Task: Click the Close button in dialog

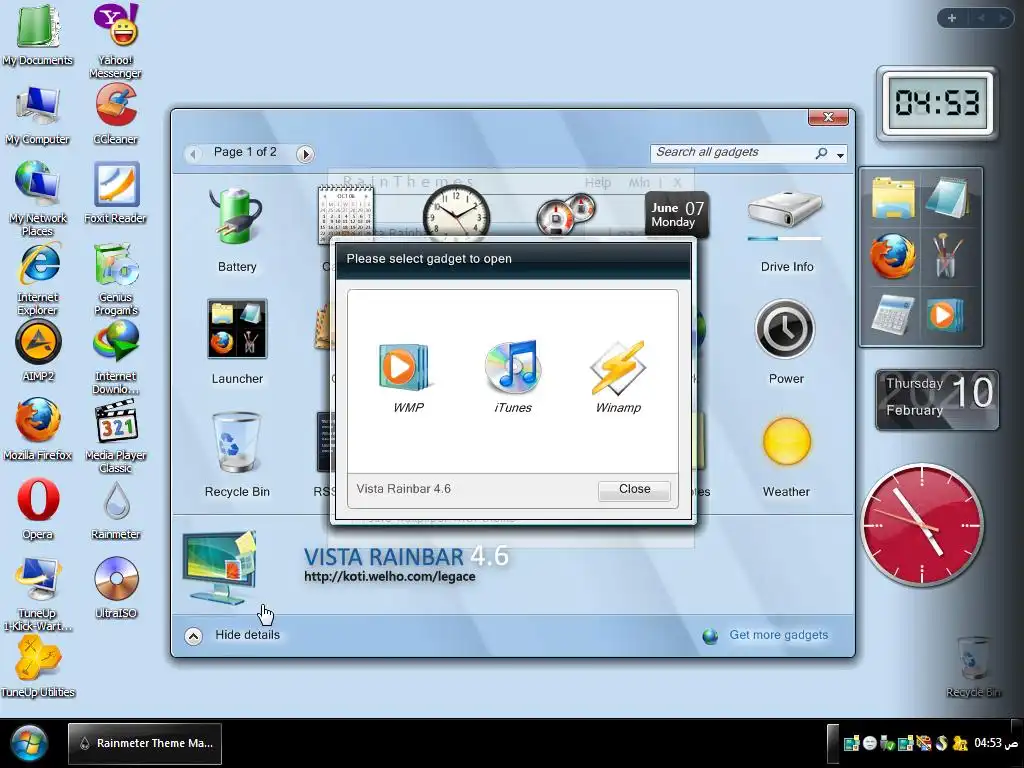Action: tap(634, 490)
